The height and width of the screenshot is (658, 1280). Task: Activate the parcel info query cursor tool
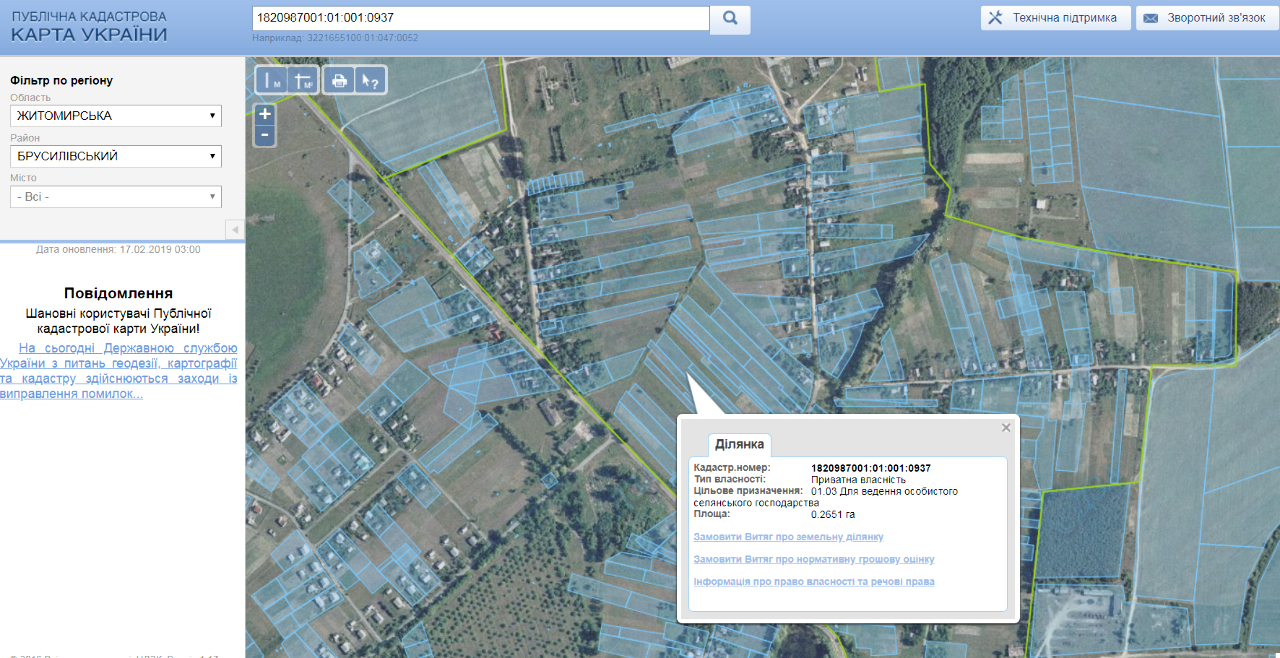[370, 81]
